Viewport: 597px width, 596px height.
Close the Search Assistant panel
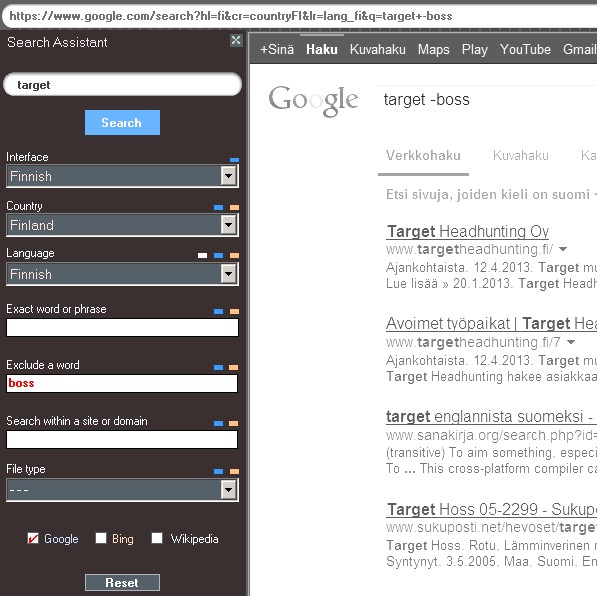(236, 40)
